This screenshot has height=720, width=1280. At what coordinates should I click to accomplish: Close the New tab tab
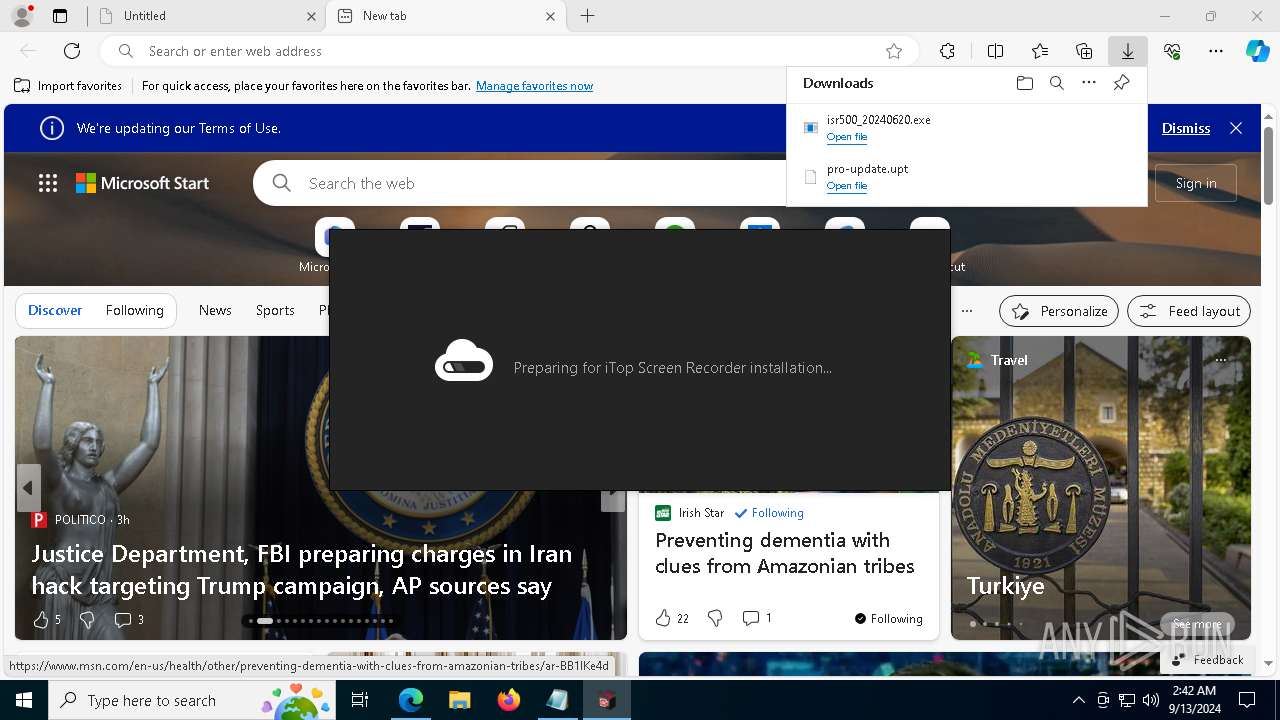550,16
